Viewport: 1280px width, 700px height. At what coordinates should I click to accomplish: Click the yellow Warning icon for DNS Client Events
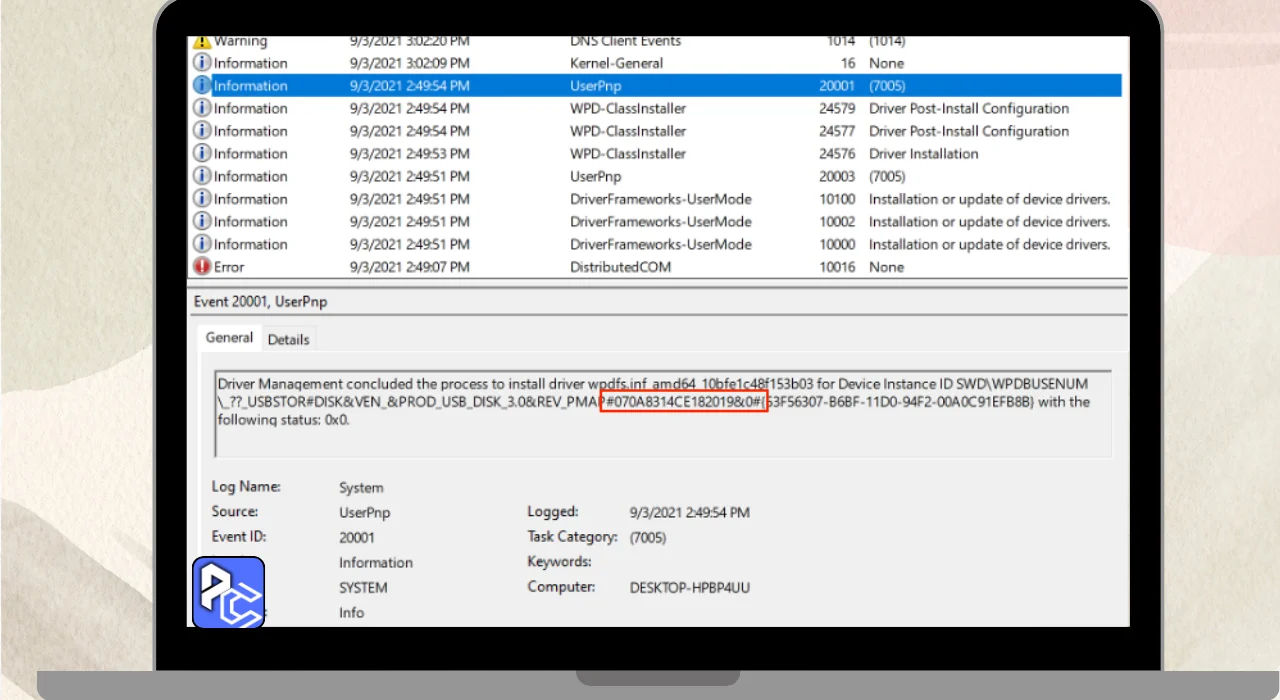click(202, 42)
